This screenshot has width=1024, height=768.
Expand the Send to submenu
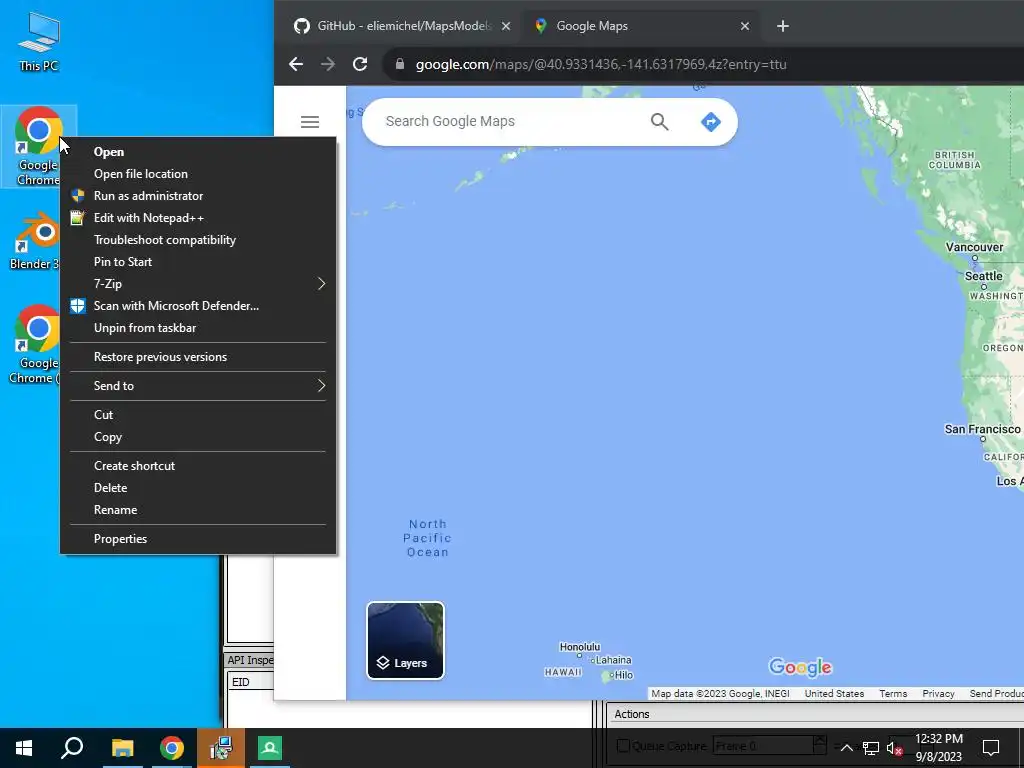(x=198, y=386)
